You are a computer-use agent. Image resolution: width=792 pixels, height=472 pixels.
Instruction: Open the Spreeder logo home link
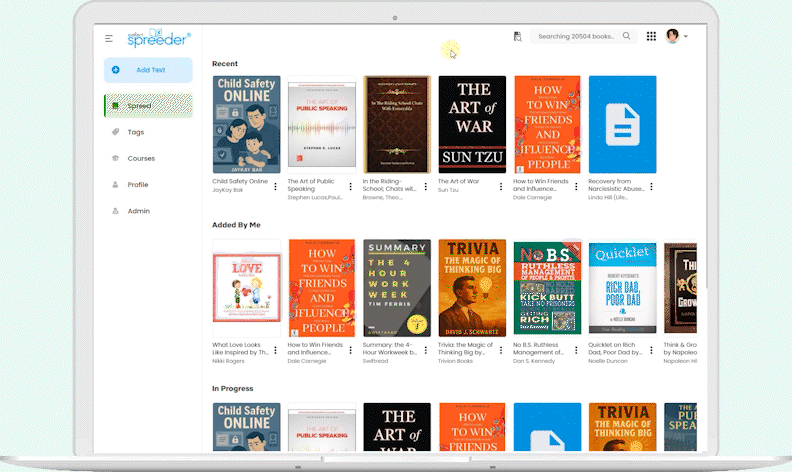click(x=159, y=37)
